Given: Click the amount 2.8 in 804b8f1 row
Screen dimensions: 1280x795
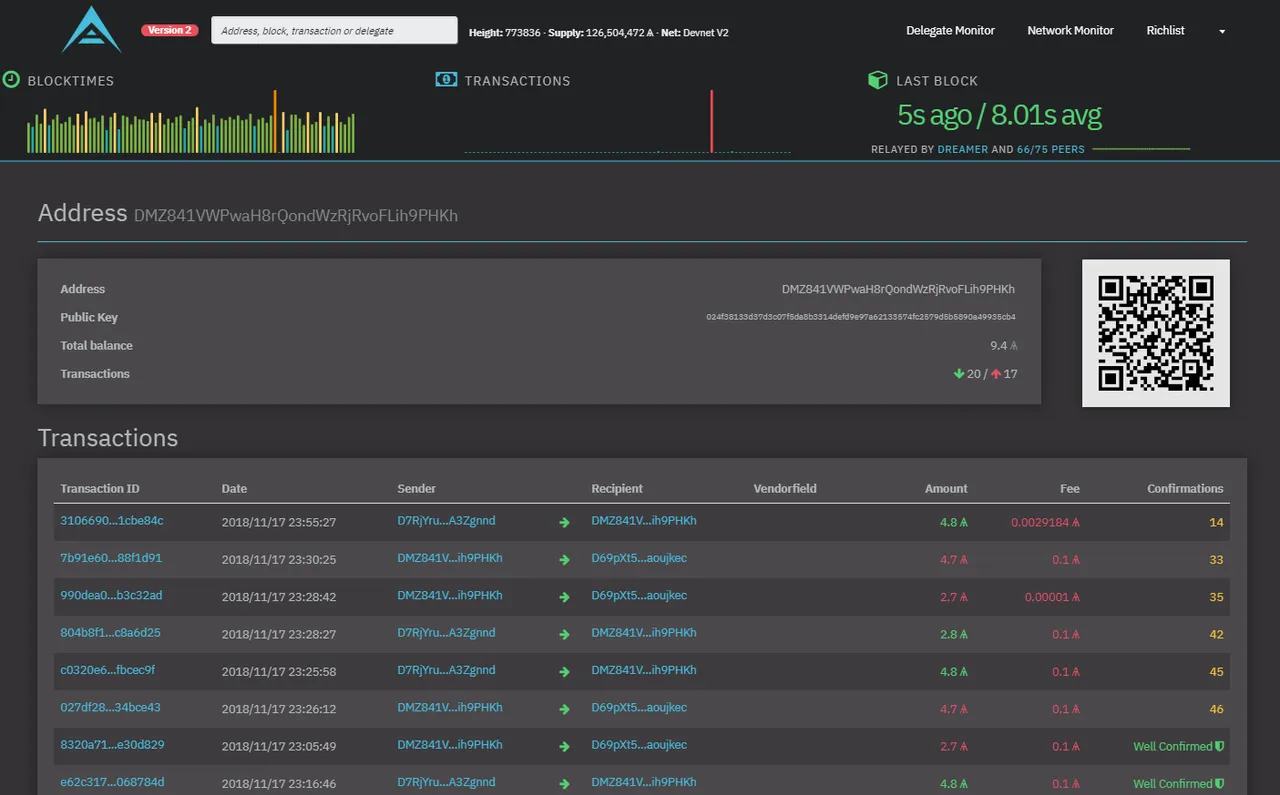Looking at the screenshot, I should [x=954, y=634].
